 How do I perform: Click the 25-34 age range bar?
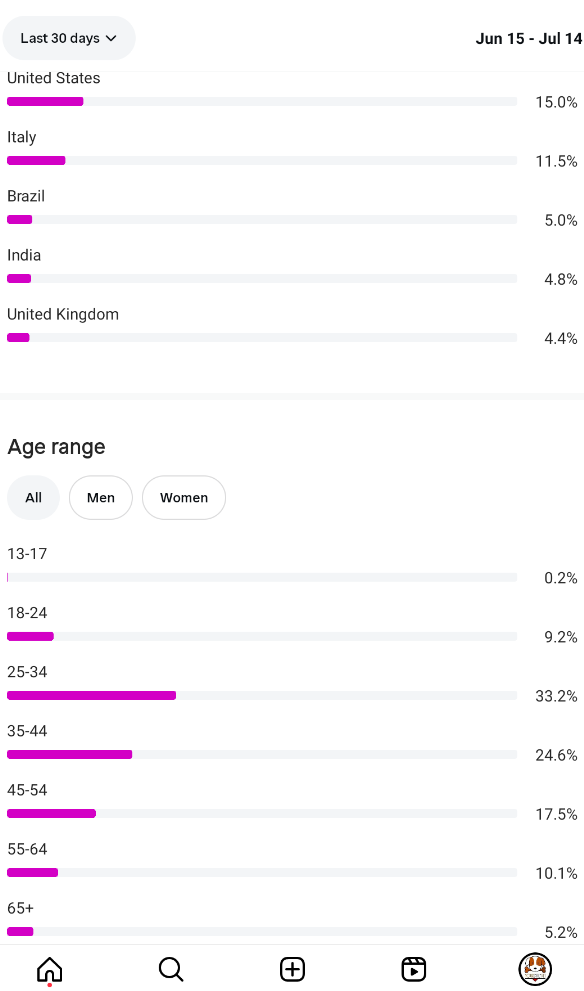click(x=262, y=696)
